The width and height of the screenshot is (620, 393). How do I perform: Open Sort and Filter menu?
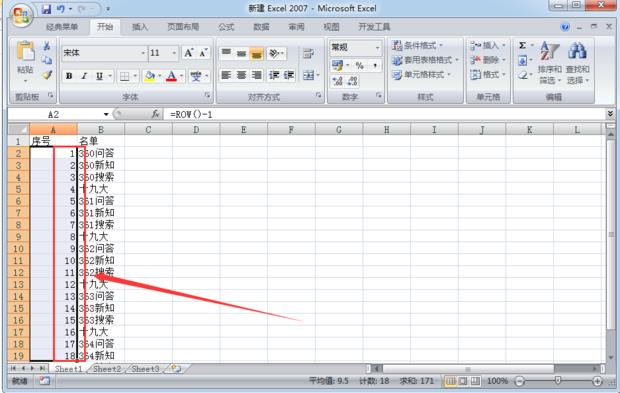click(x=550, y=62)
